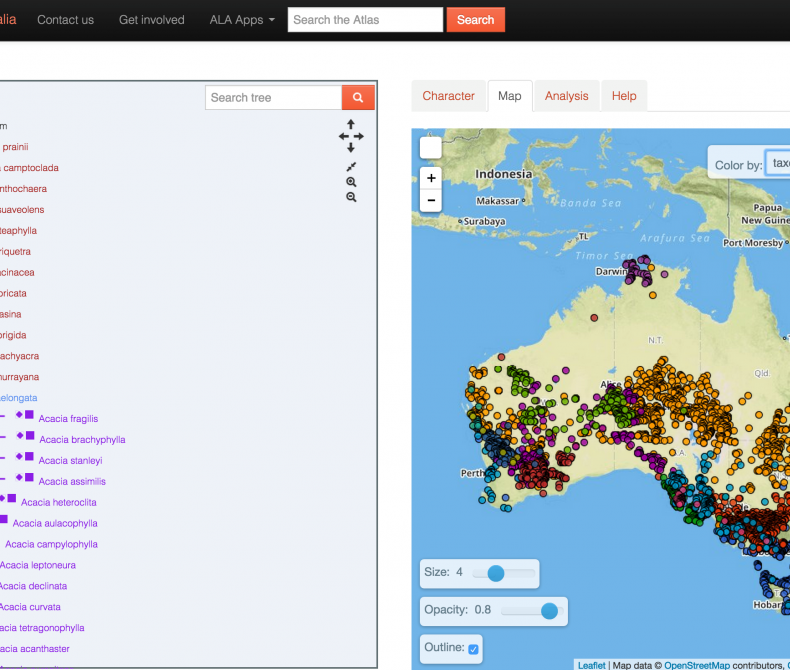
Task: Open the Color by dropdown on map
Action: pyautogui.click(x=779, y=163)
